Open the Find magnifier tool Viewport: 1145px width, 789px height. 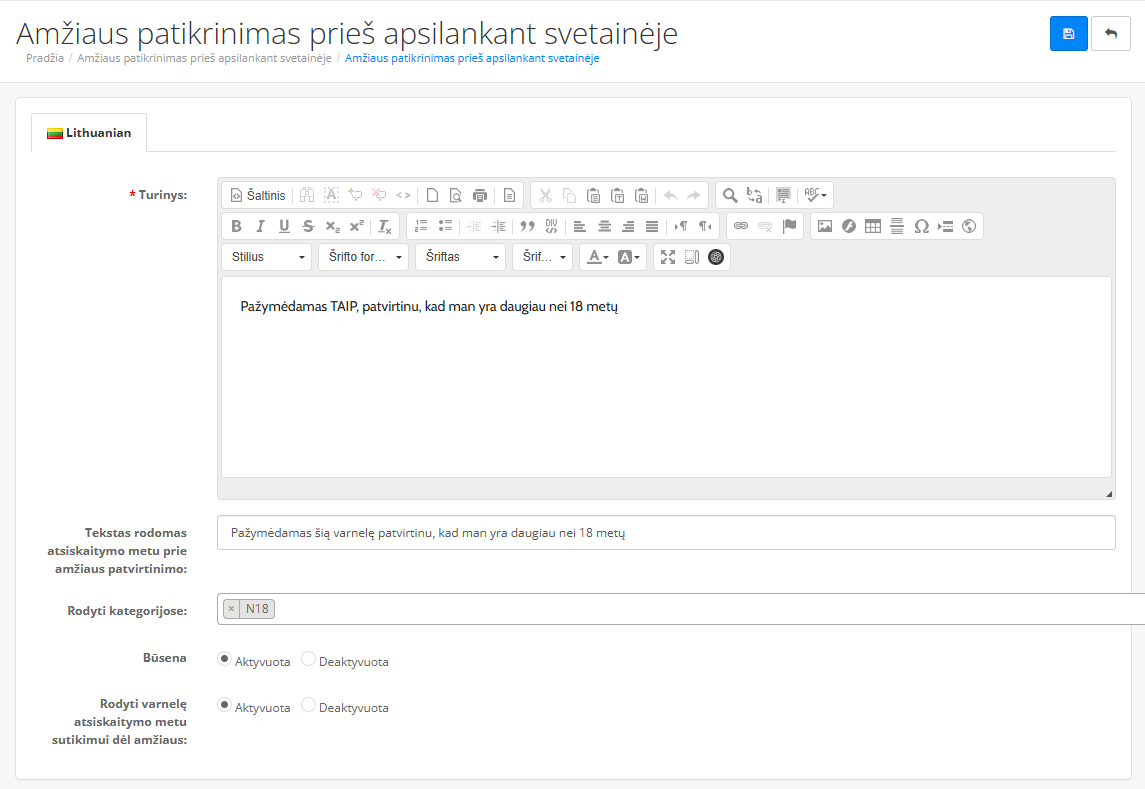click(x=730, y=195)
